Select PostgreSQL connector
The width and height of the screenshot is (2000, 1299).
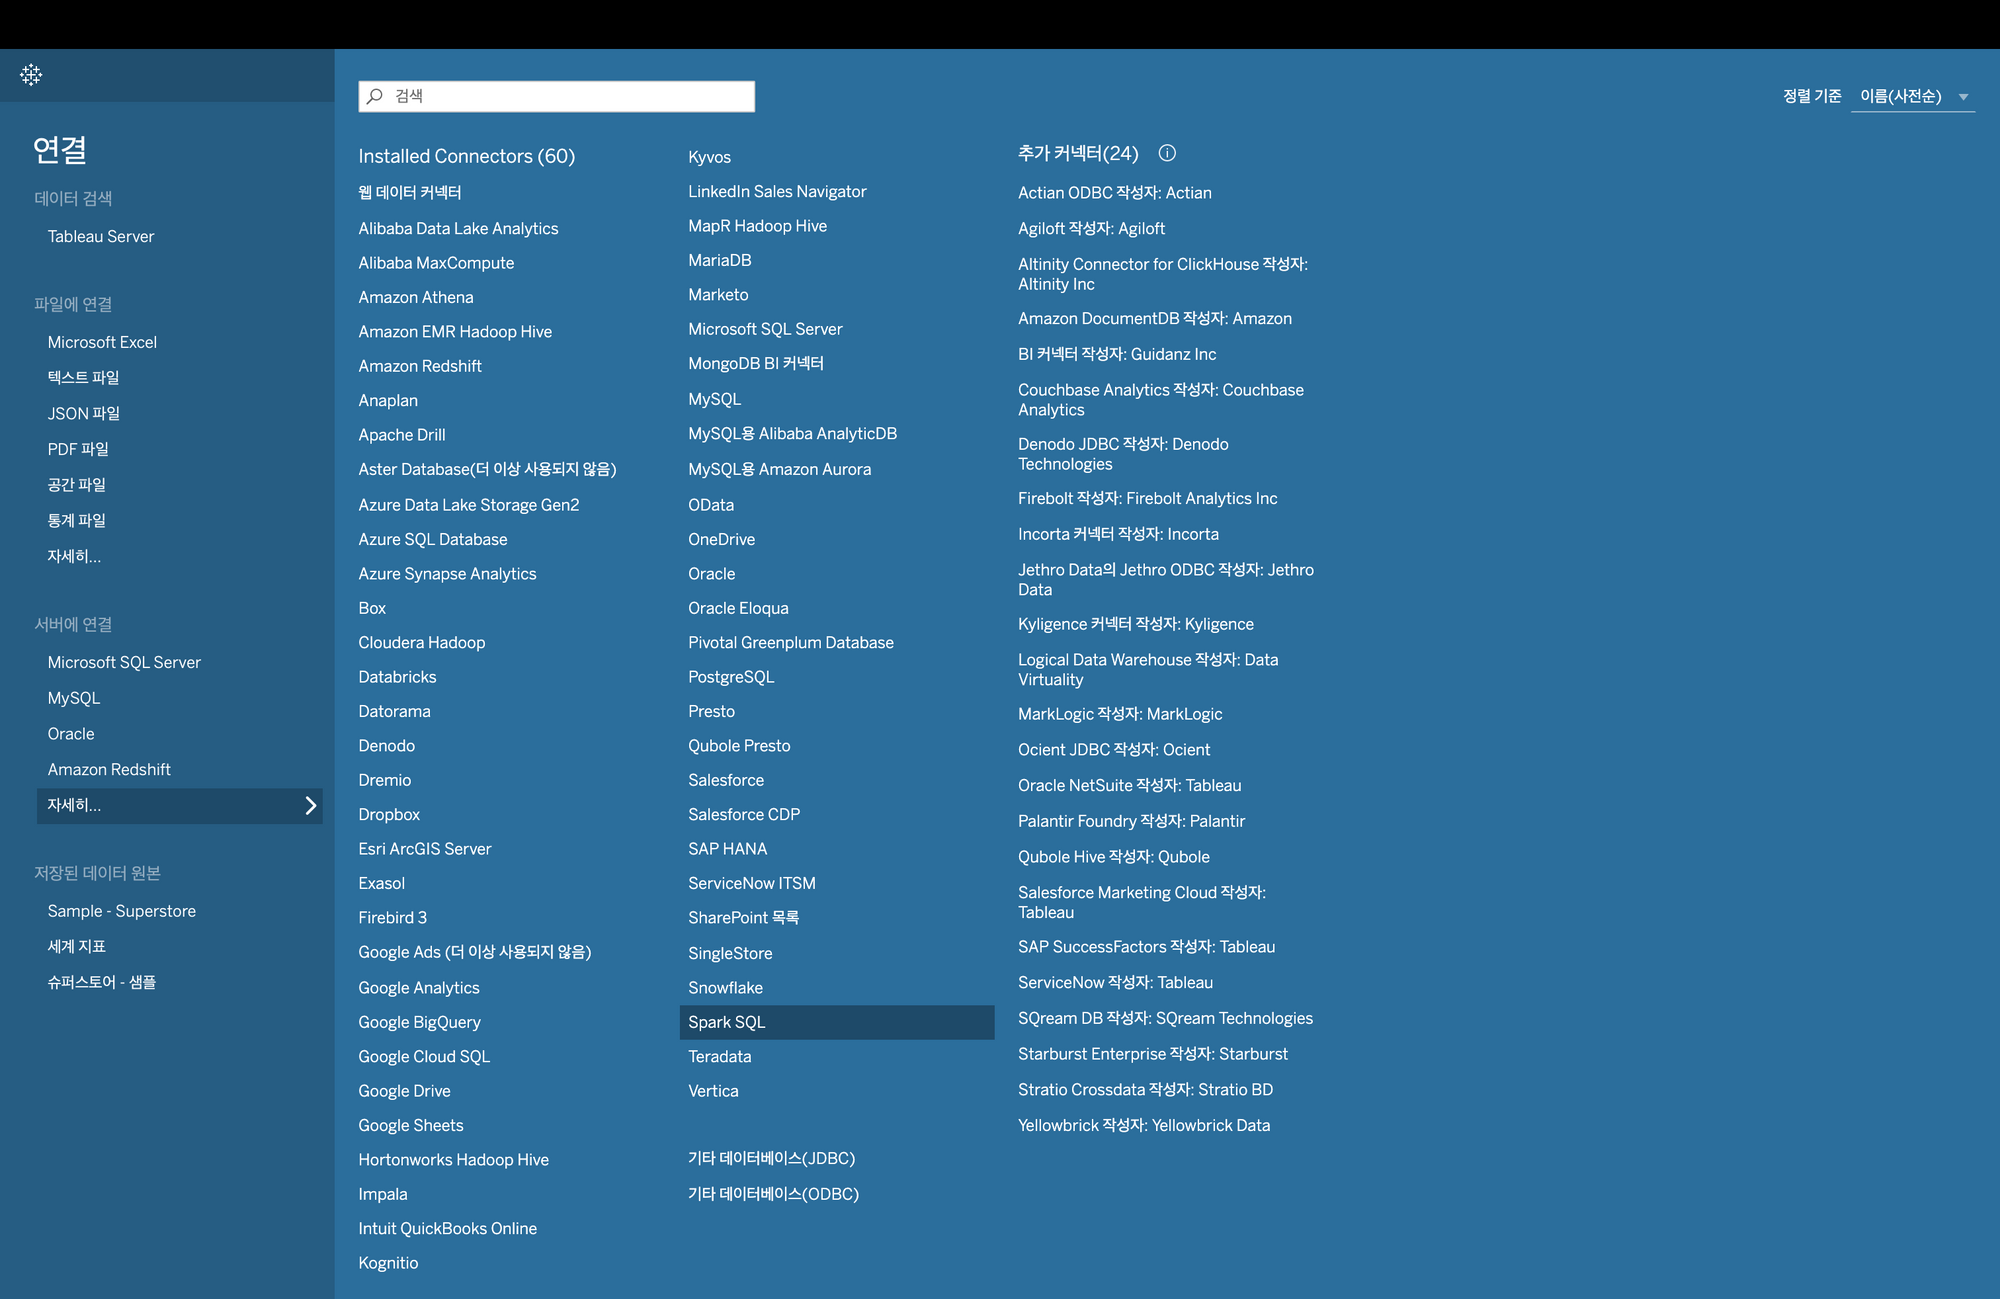tap(731, 678)
